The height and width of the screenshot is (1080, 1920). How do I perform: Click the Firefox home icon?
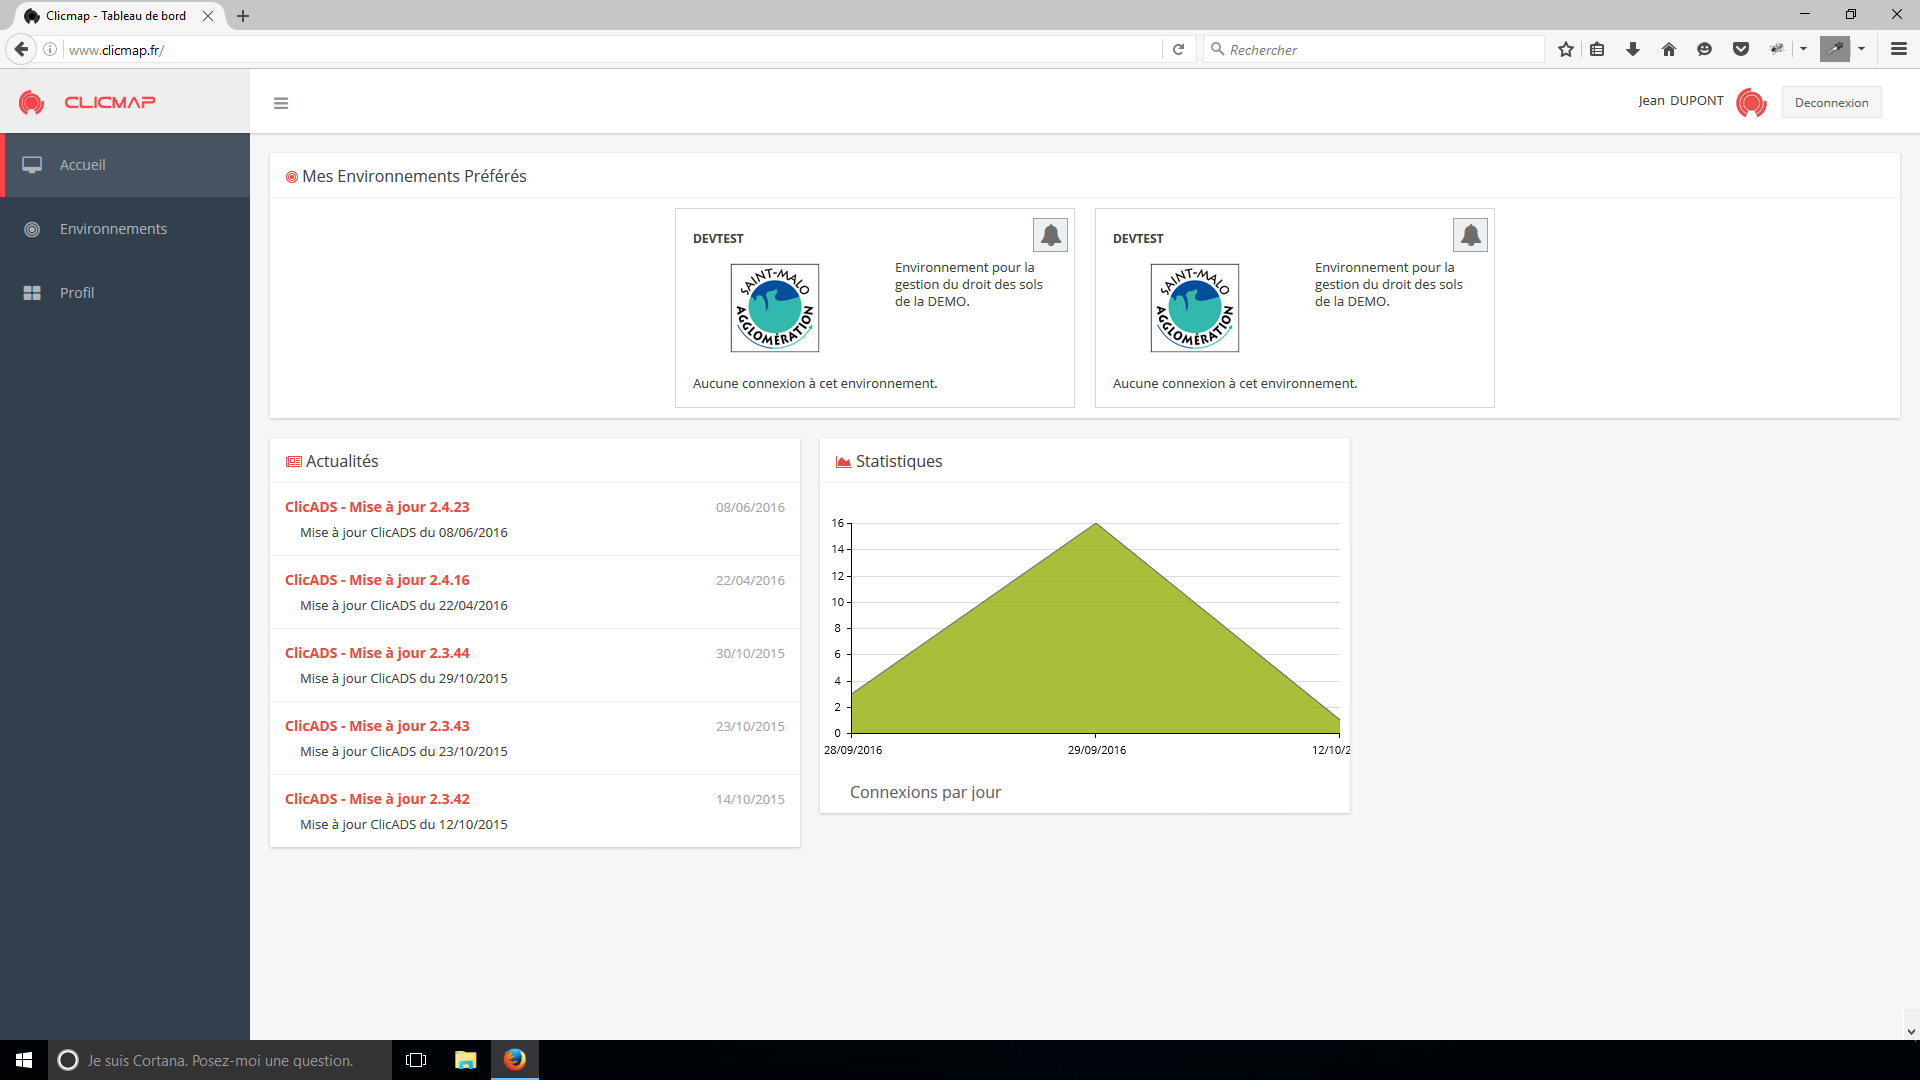(x=1669, y=49)
